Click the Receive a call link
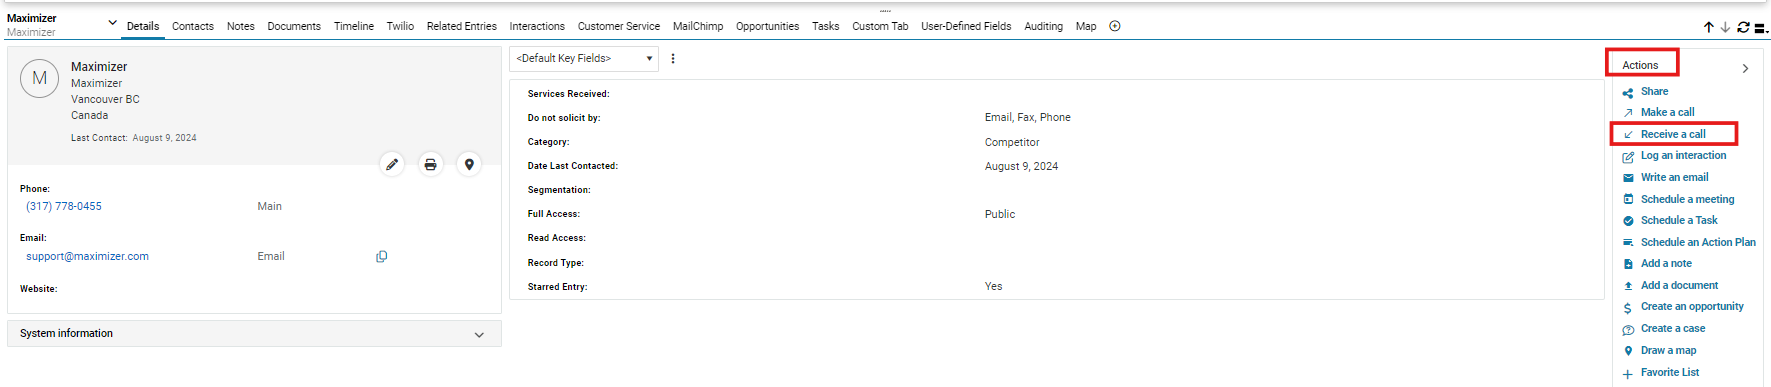This screenshot has width=1771, height=387. pos(1673,134)
